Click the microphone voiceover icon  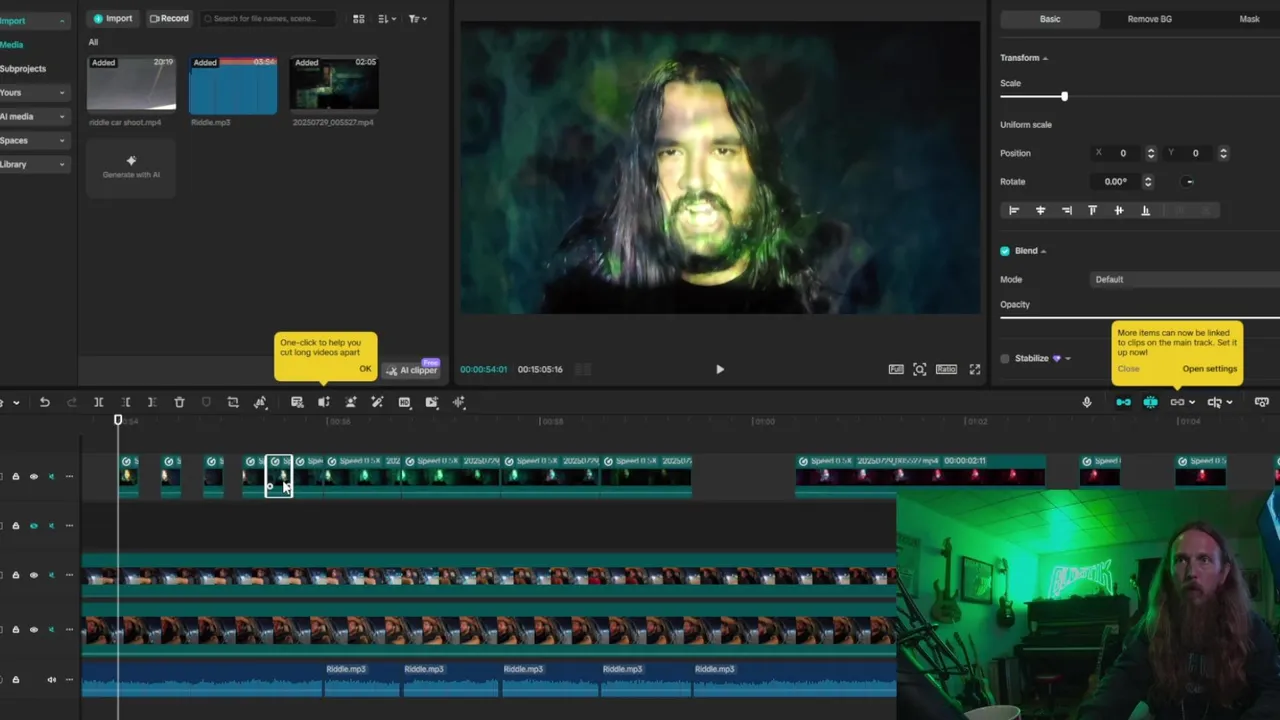click(1087, 402)
